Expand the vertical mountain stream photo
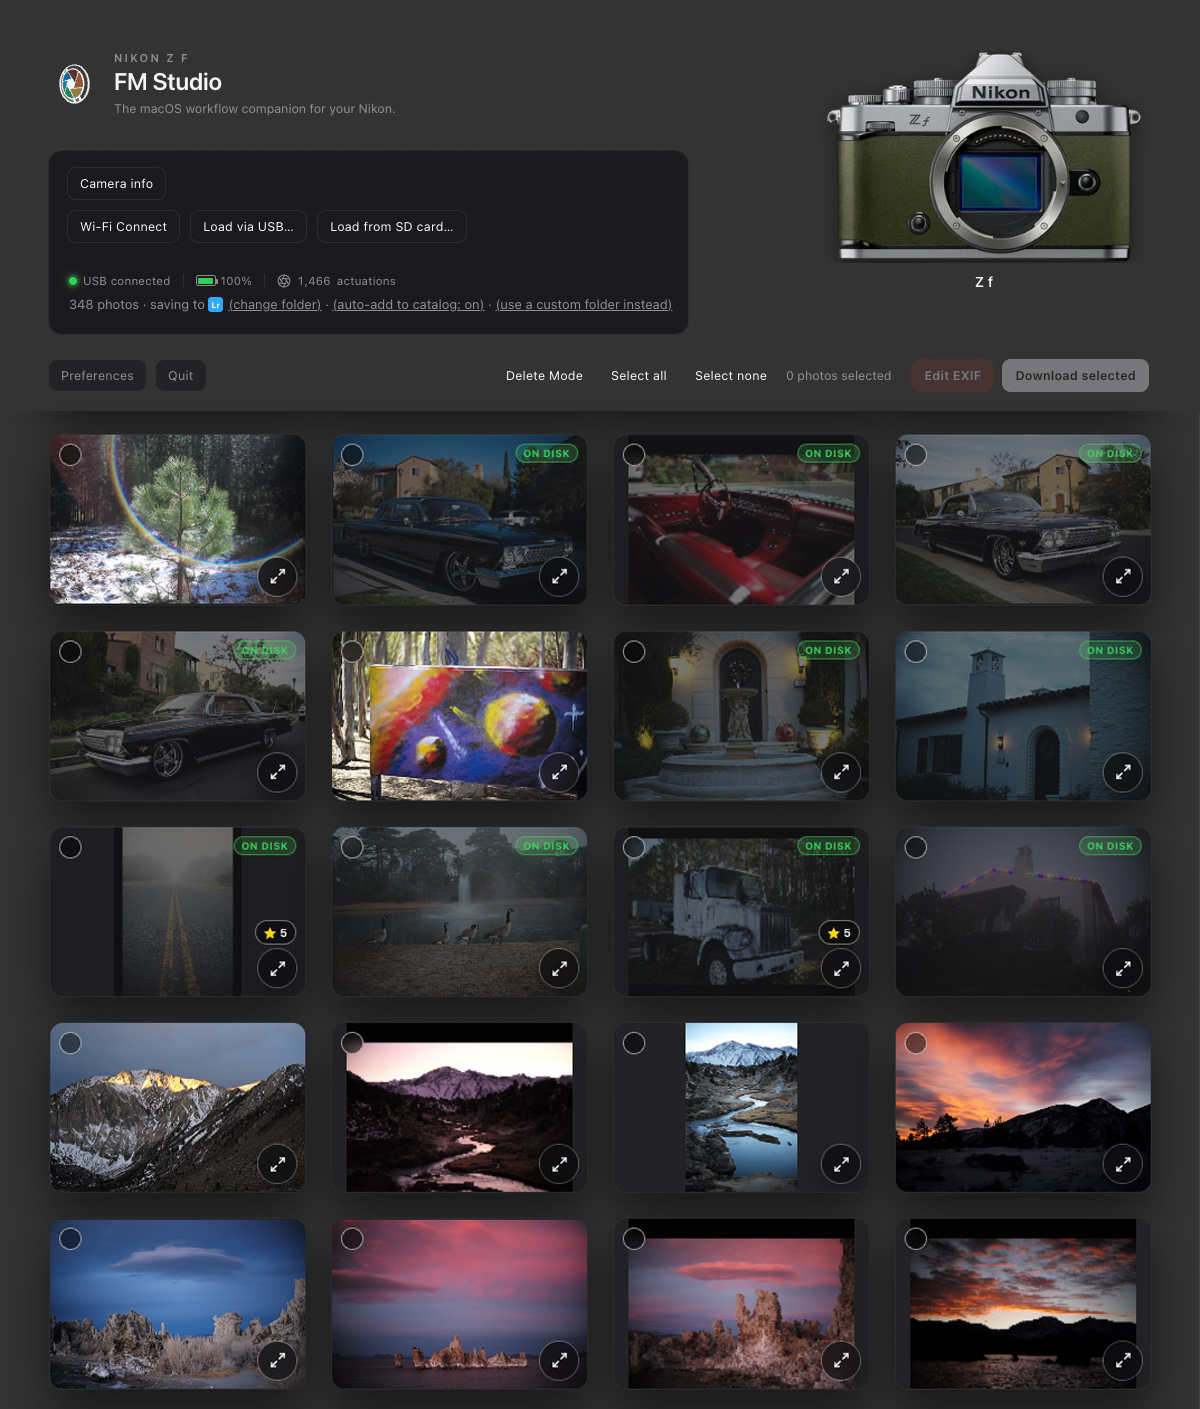 click(x=841, y=1164)
